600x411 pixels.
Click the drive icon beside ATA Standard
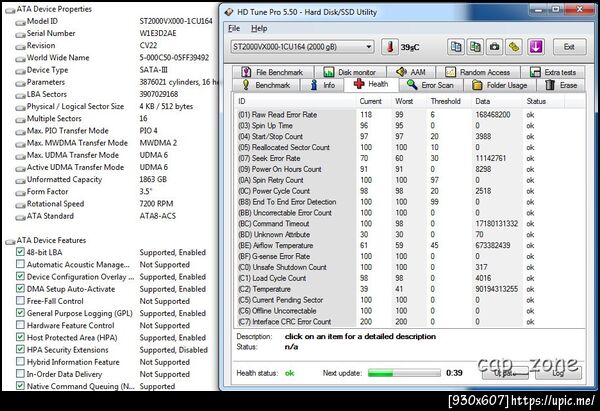click(x=20, y=217)
